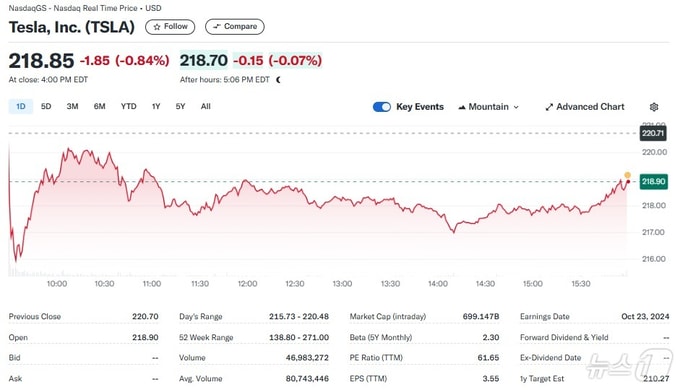Click the Advanced Chart expand icon
680x390 pixels.
549,107
